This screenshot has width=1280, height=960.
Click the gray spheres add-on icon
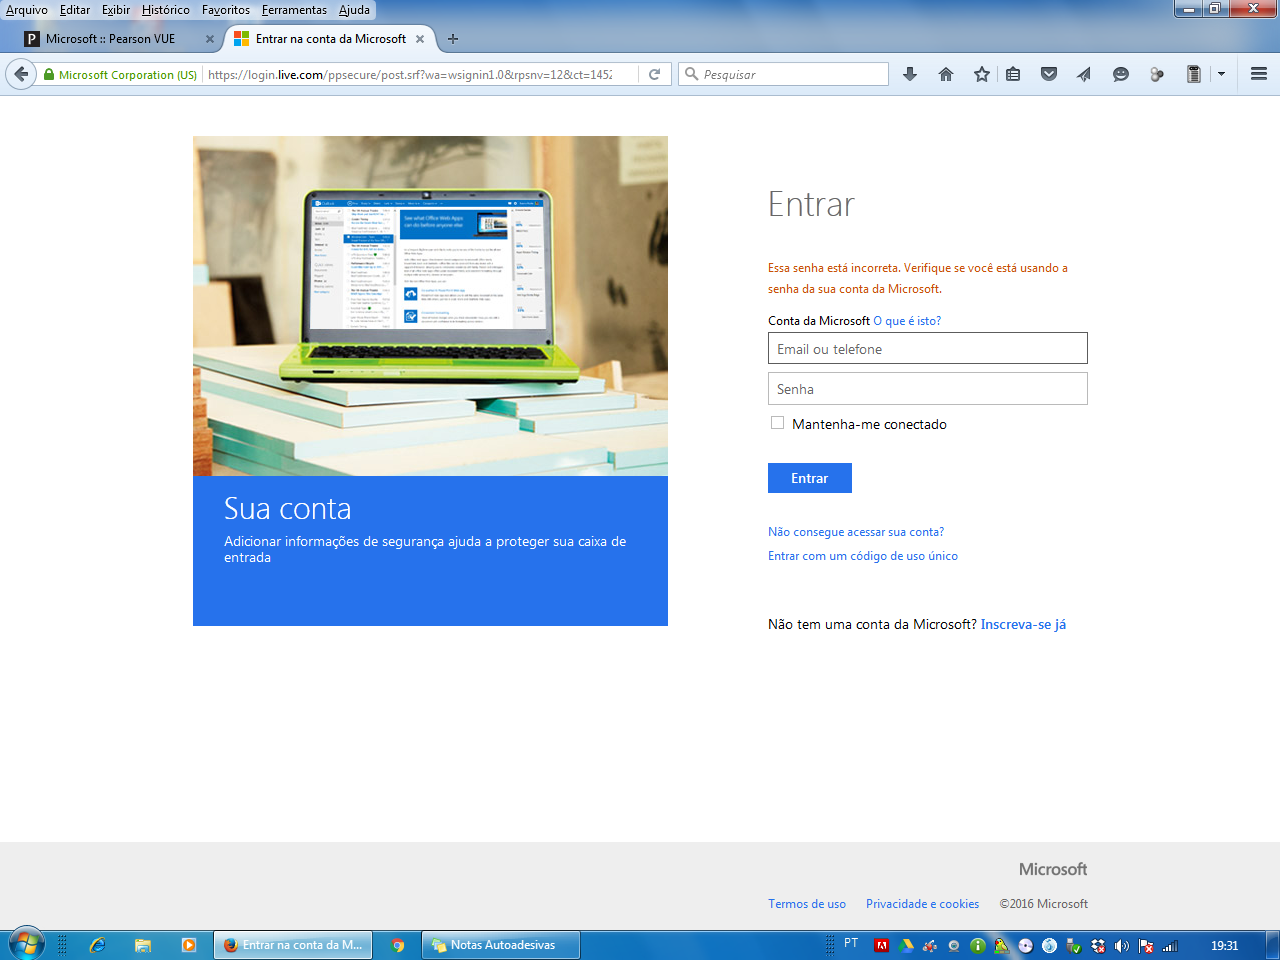[x=1157, y=74]
